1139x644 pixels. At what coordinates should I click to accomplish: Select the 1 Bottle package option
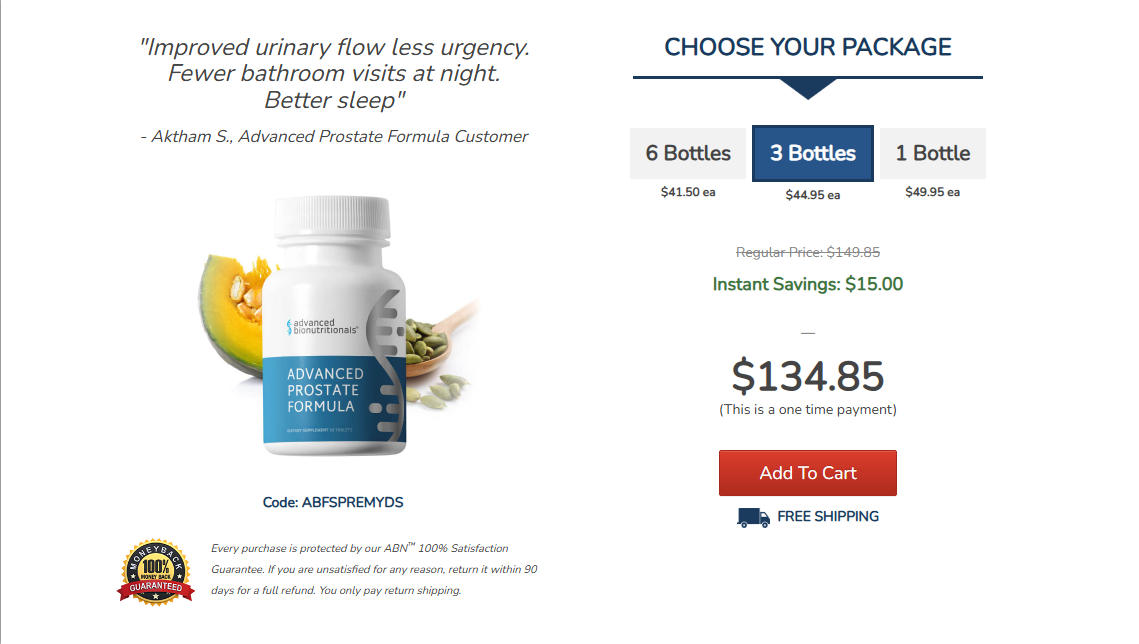click(931, 152)
